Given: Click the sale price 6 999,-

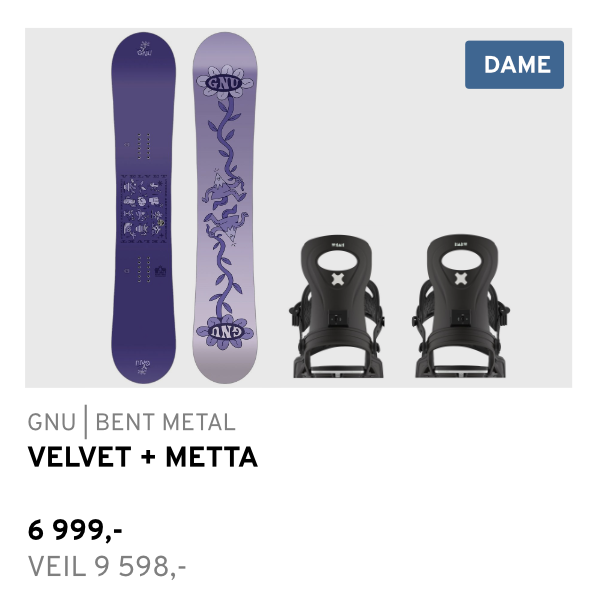Looking at the screenshot, I should [x=76, y=530].
